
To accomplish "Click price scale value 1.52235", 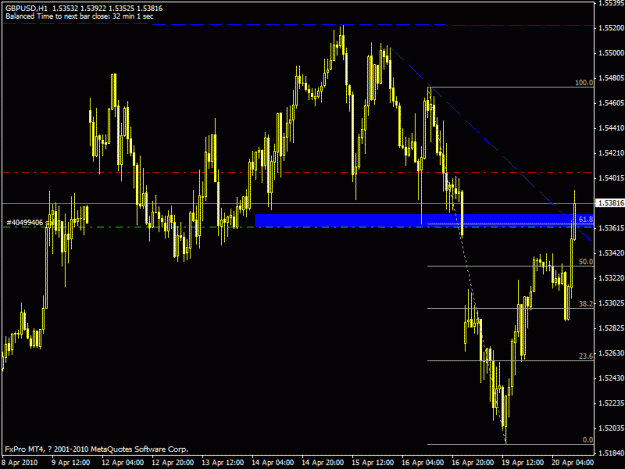I will tap(610, 403).
